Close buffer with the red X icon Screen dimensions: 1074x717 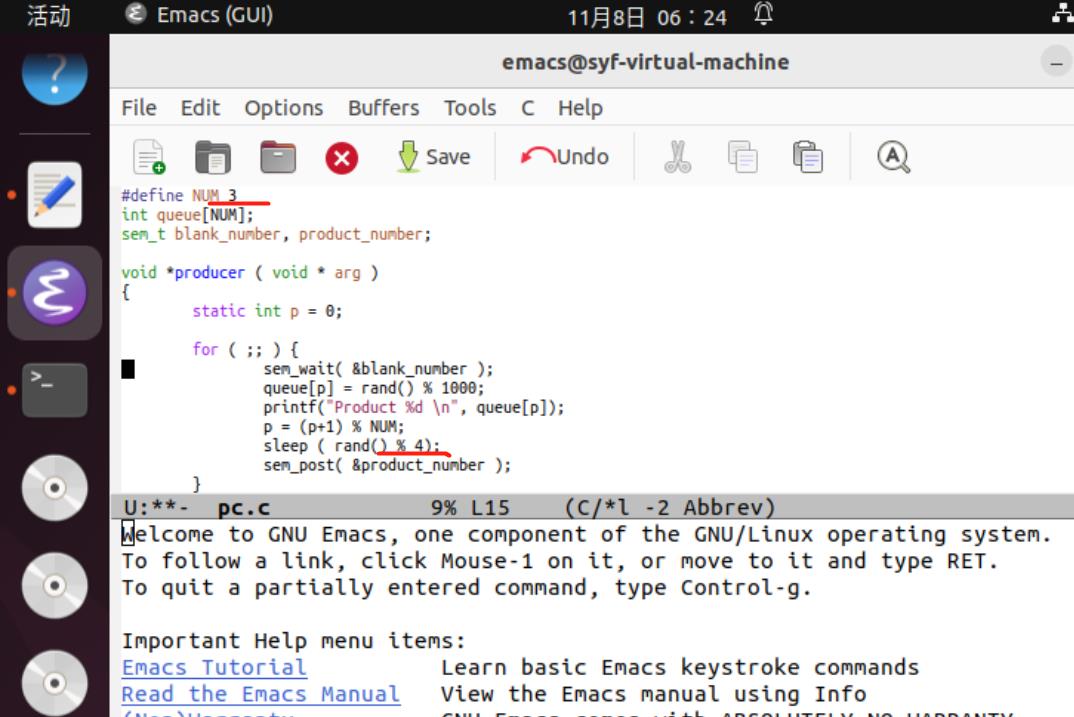click(342, 158)
